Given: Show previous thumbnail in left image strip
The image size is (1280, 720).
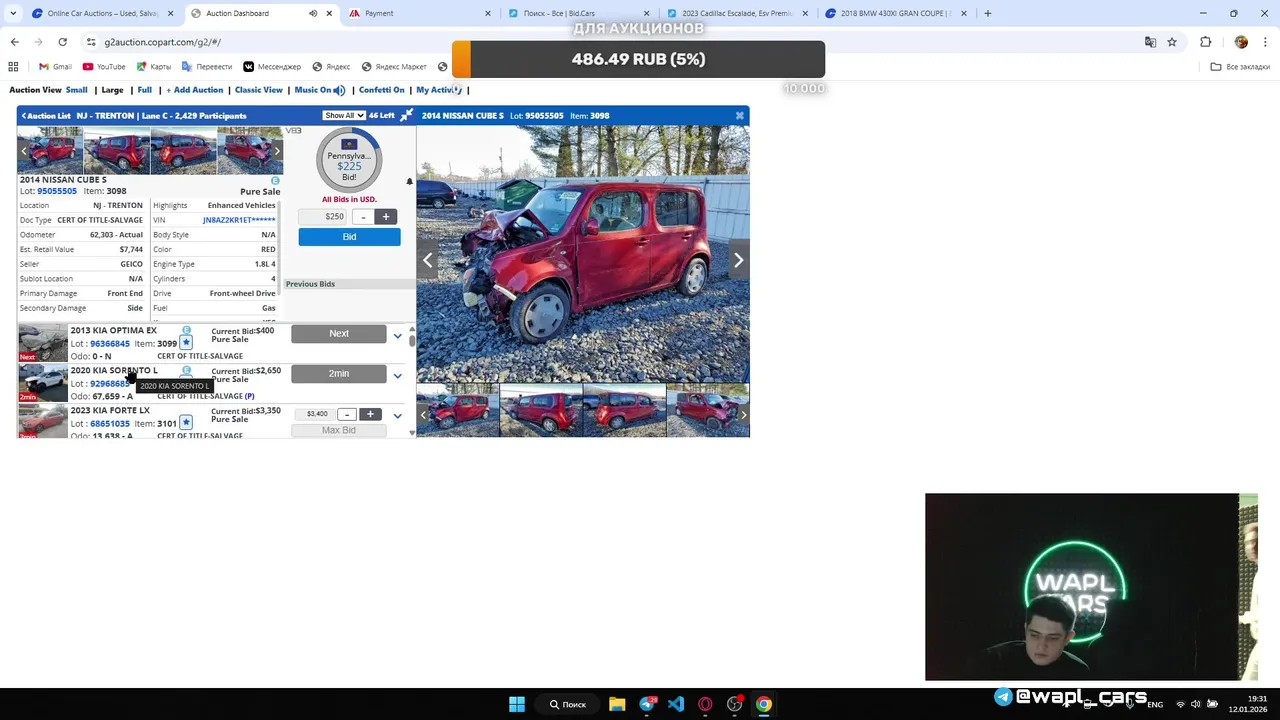Looking at the screenshot, I should (25, 151).
